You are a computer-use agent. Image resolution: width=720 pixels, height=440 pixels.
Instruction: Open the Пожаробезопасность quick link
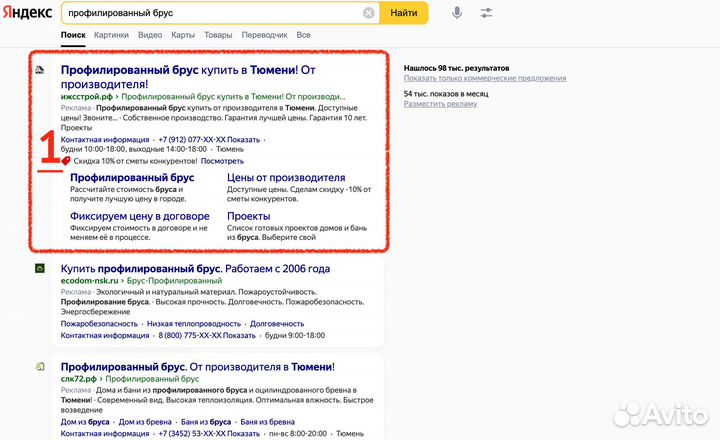click(99, 324)
